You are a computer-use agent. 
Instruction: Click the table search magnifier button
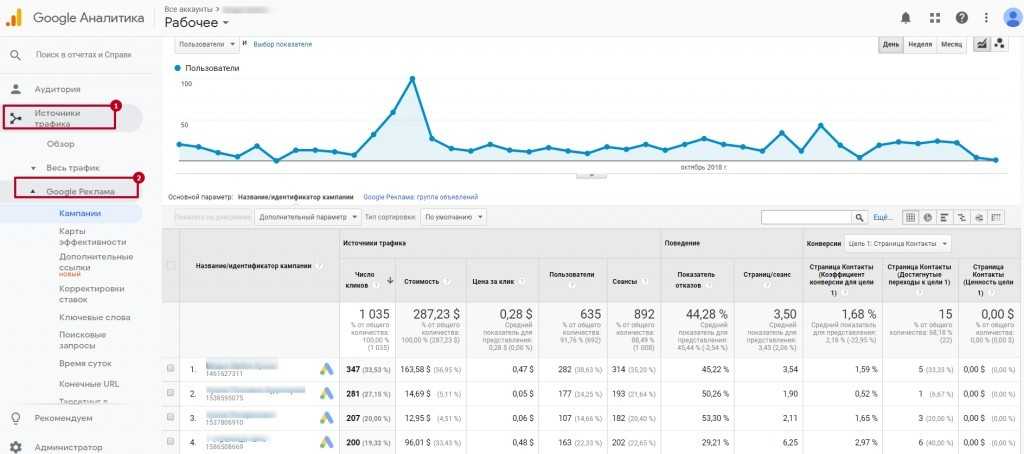859,217
